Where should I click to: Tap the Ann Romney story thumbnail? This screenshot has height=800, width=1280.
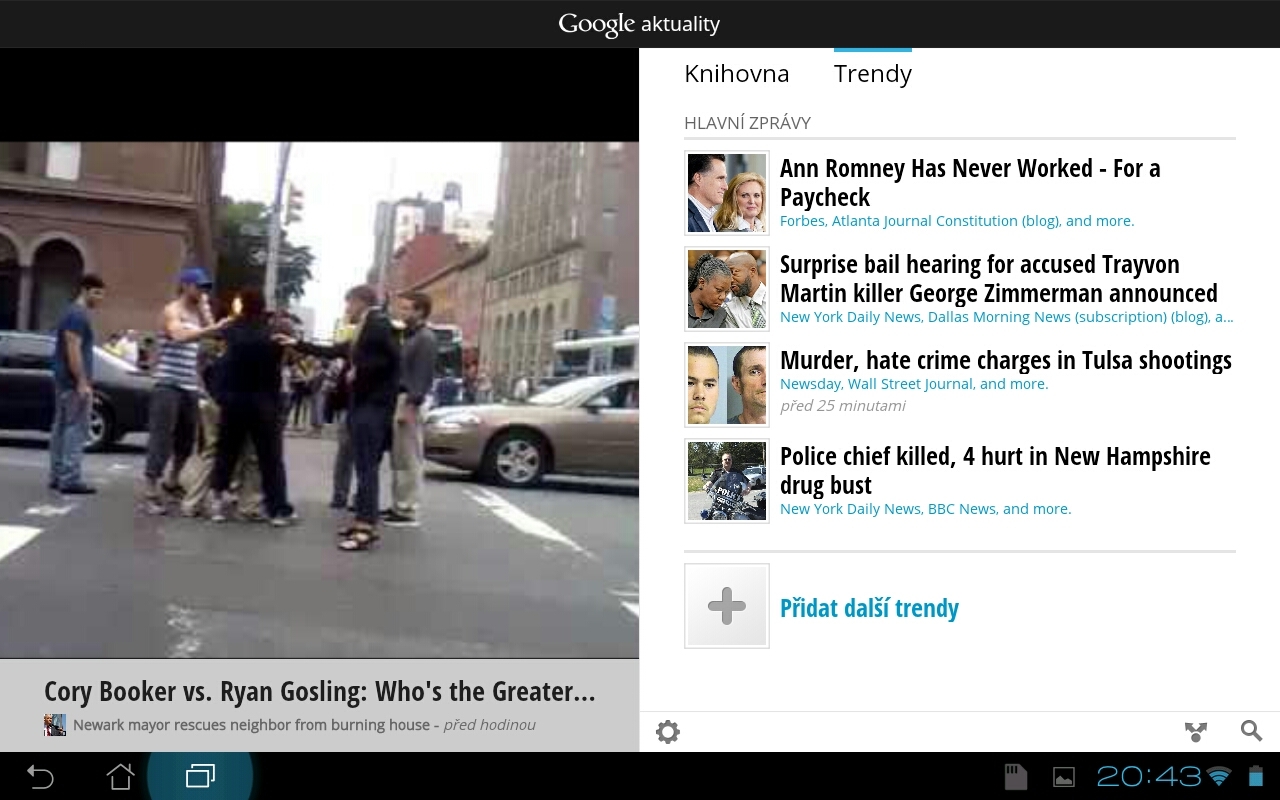(726, 192)
